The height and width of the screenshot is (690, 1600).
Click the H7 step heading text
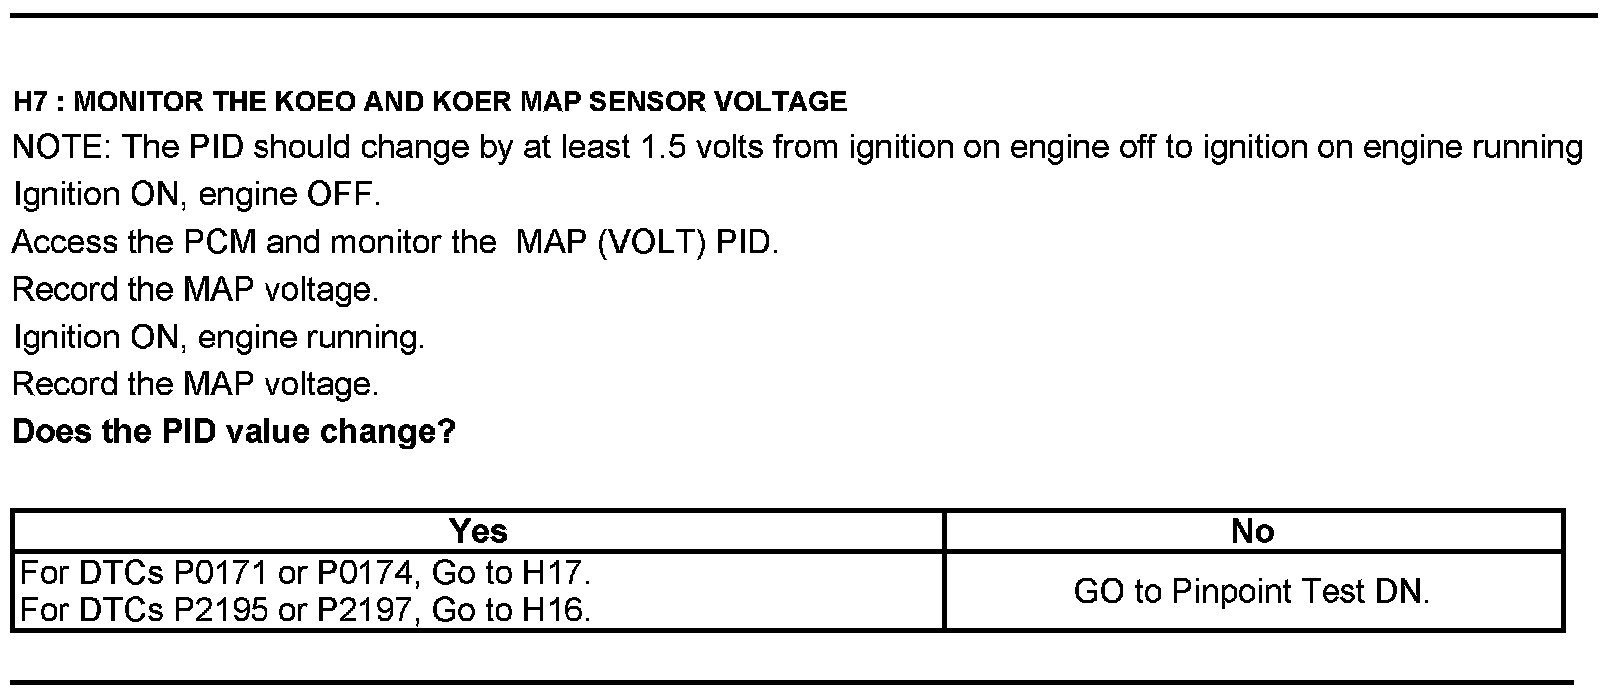tap(430, 101)
